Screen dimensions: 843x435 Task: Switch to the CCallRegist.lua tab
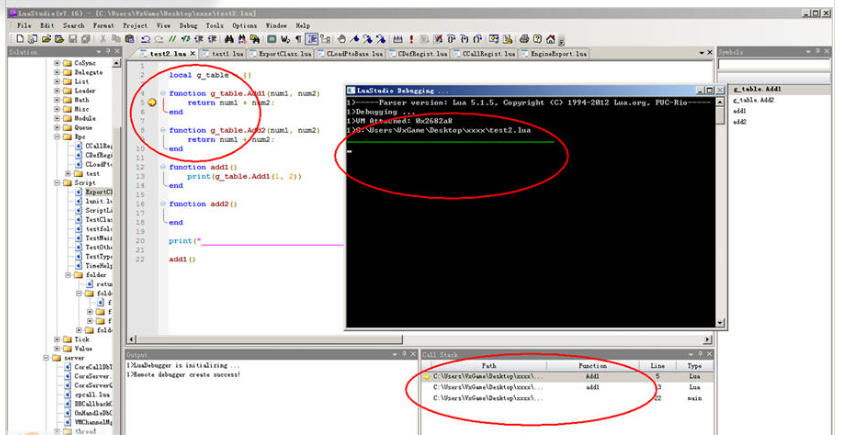point(485,54)
